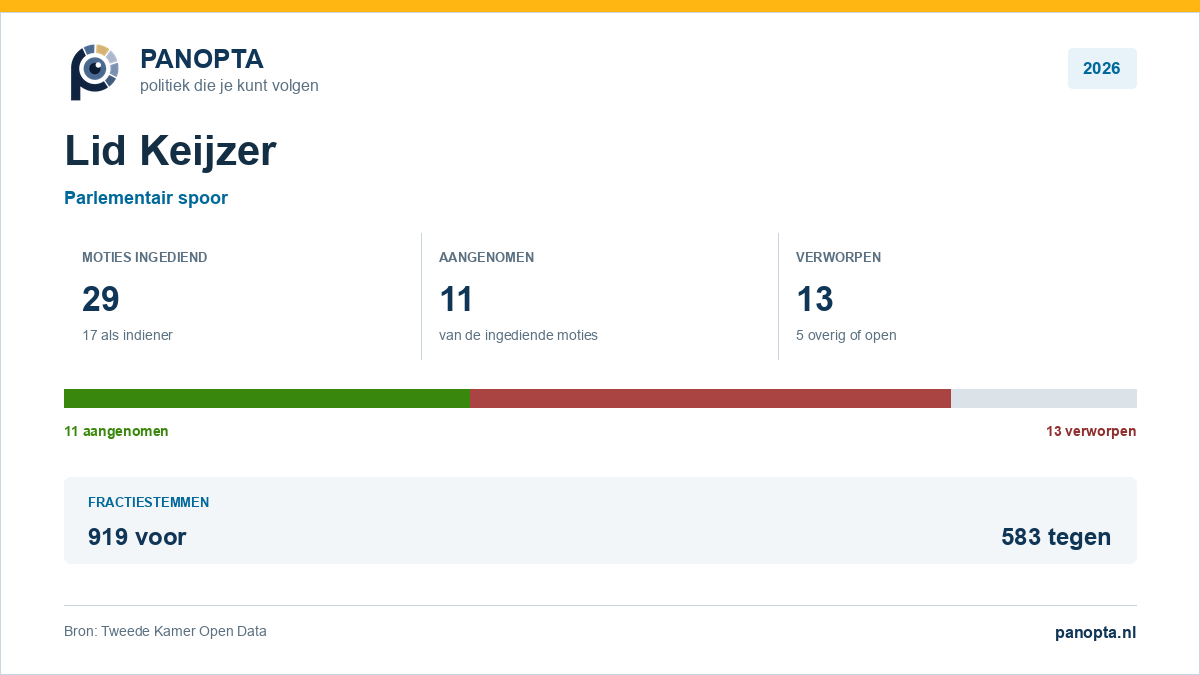
Task: Click the red rejected bar segment
Action: tap(710, 398)
